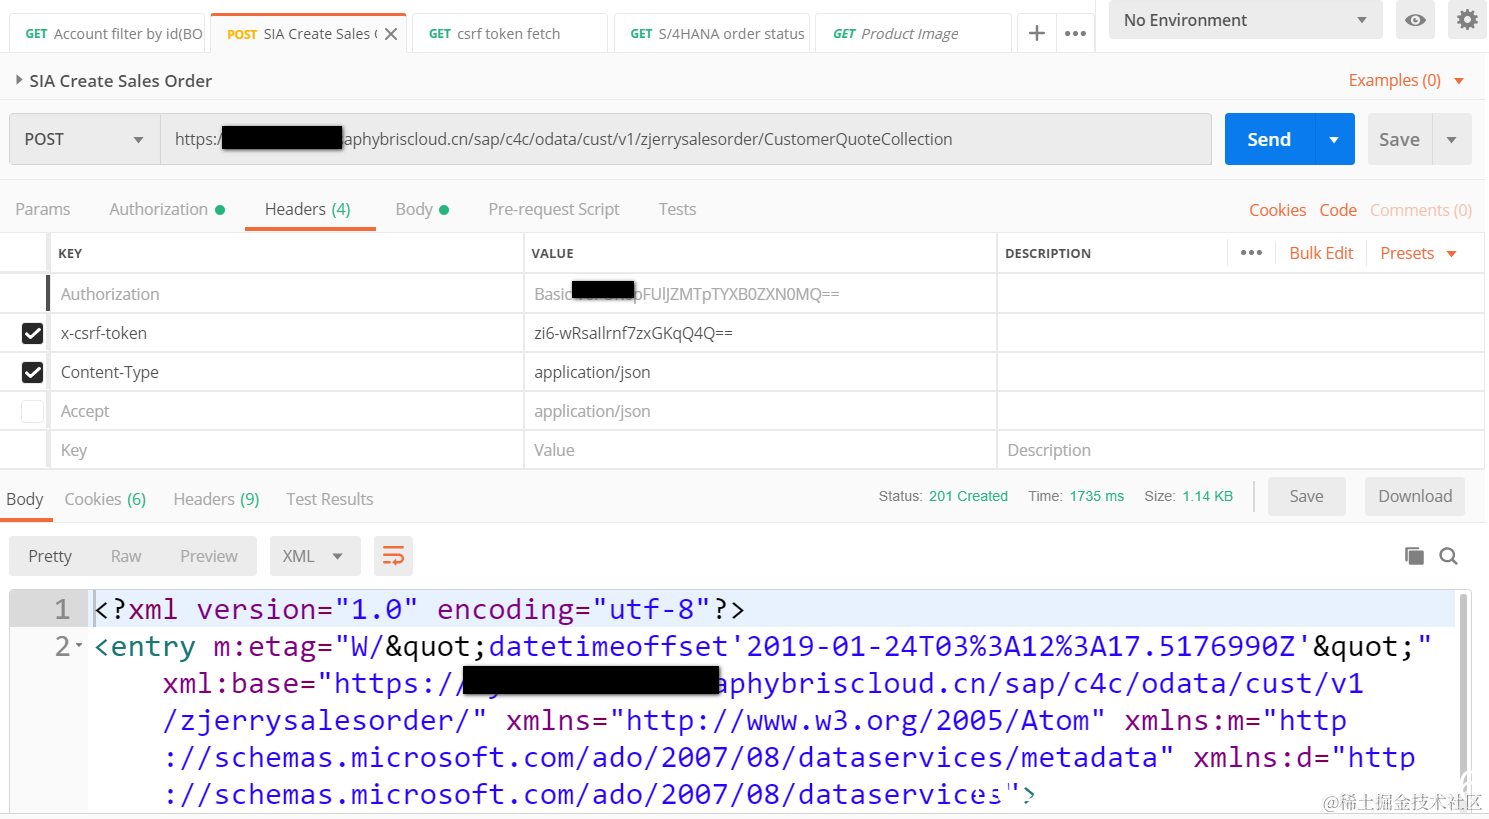Select the Preview view mode
This screenshot has height=819, width=1489.
(x=209, y=556)
